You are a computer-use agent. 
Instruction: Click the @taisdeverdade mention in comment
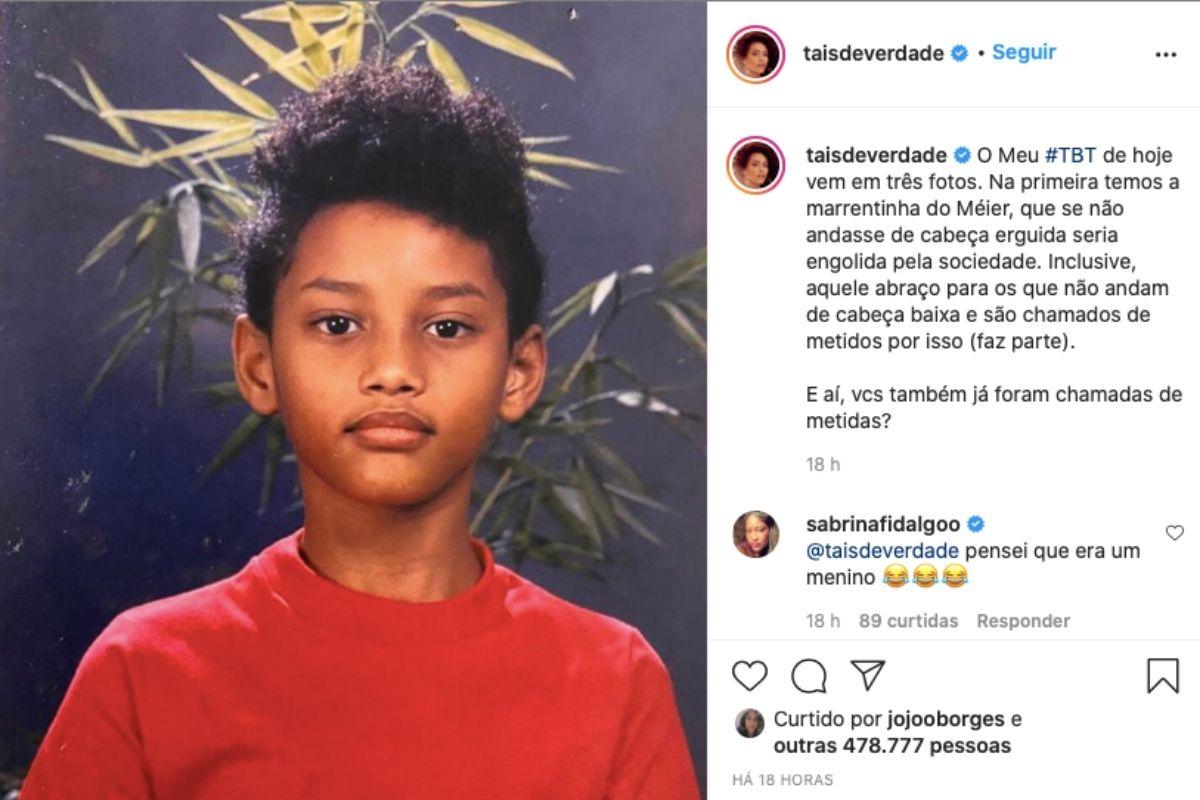pos(883,551)
